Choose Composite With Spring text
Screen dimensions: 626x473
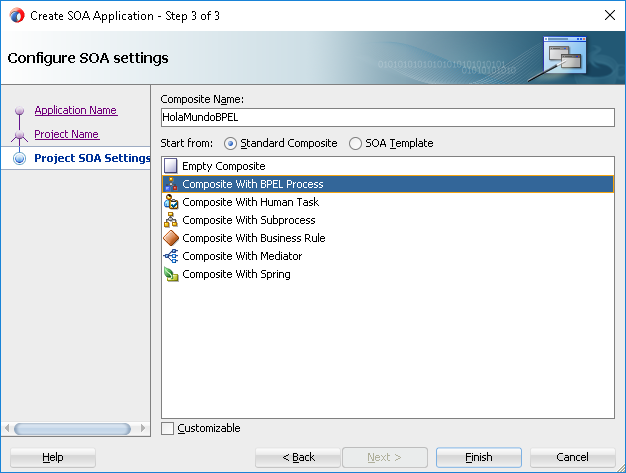coord(236,274)
